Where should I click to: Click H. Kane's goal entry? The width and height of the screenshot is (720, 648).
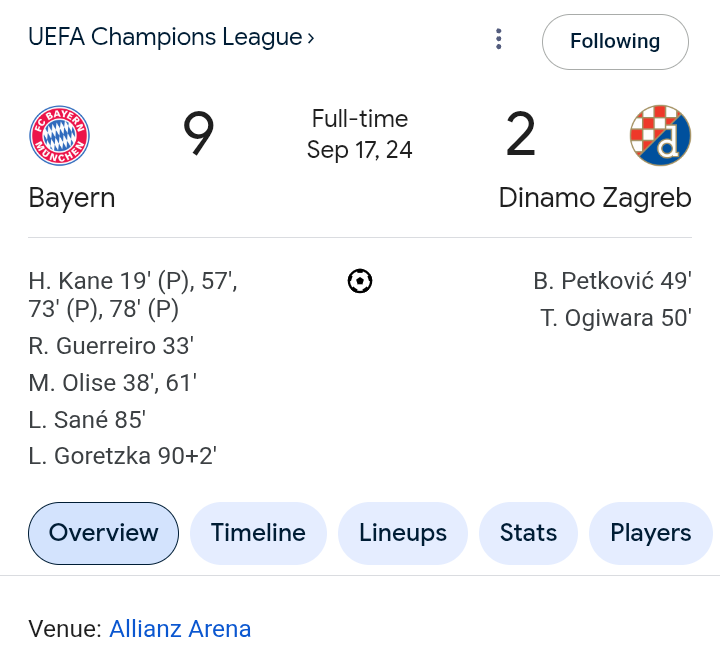pyautogui.click(x=133, y=295)
